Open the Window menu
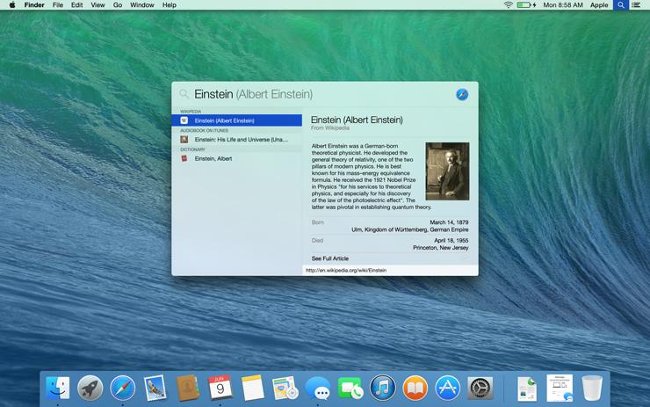 pyautogui.click(x=142, y=5)
